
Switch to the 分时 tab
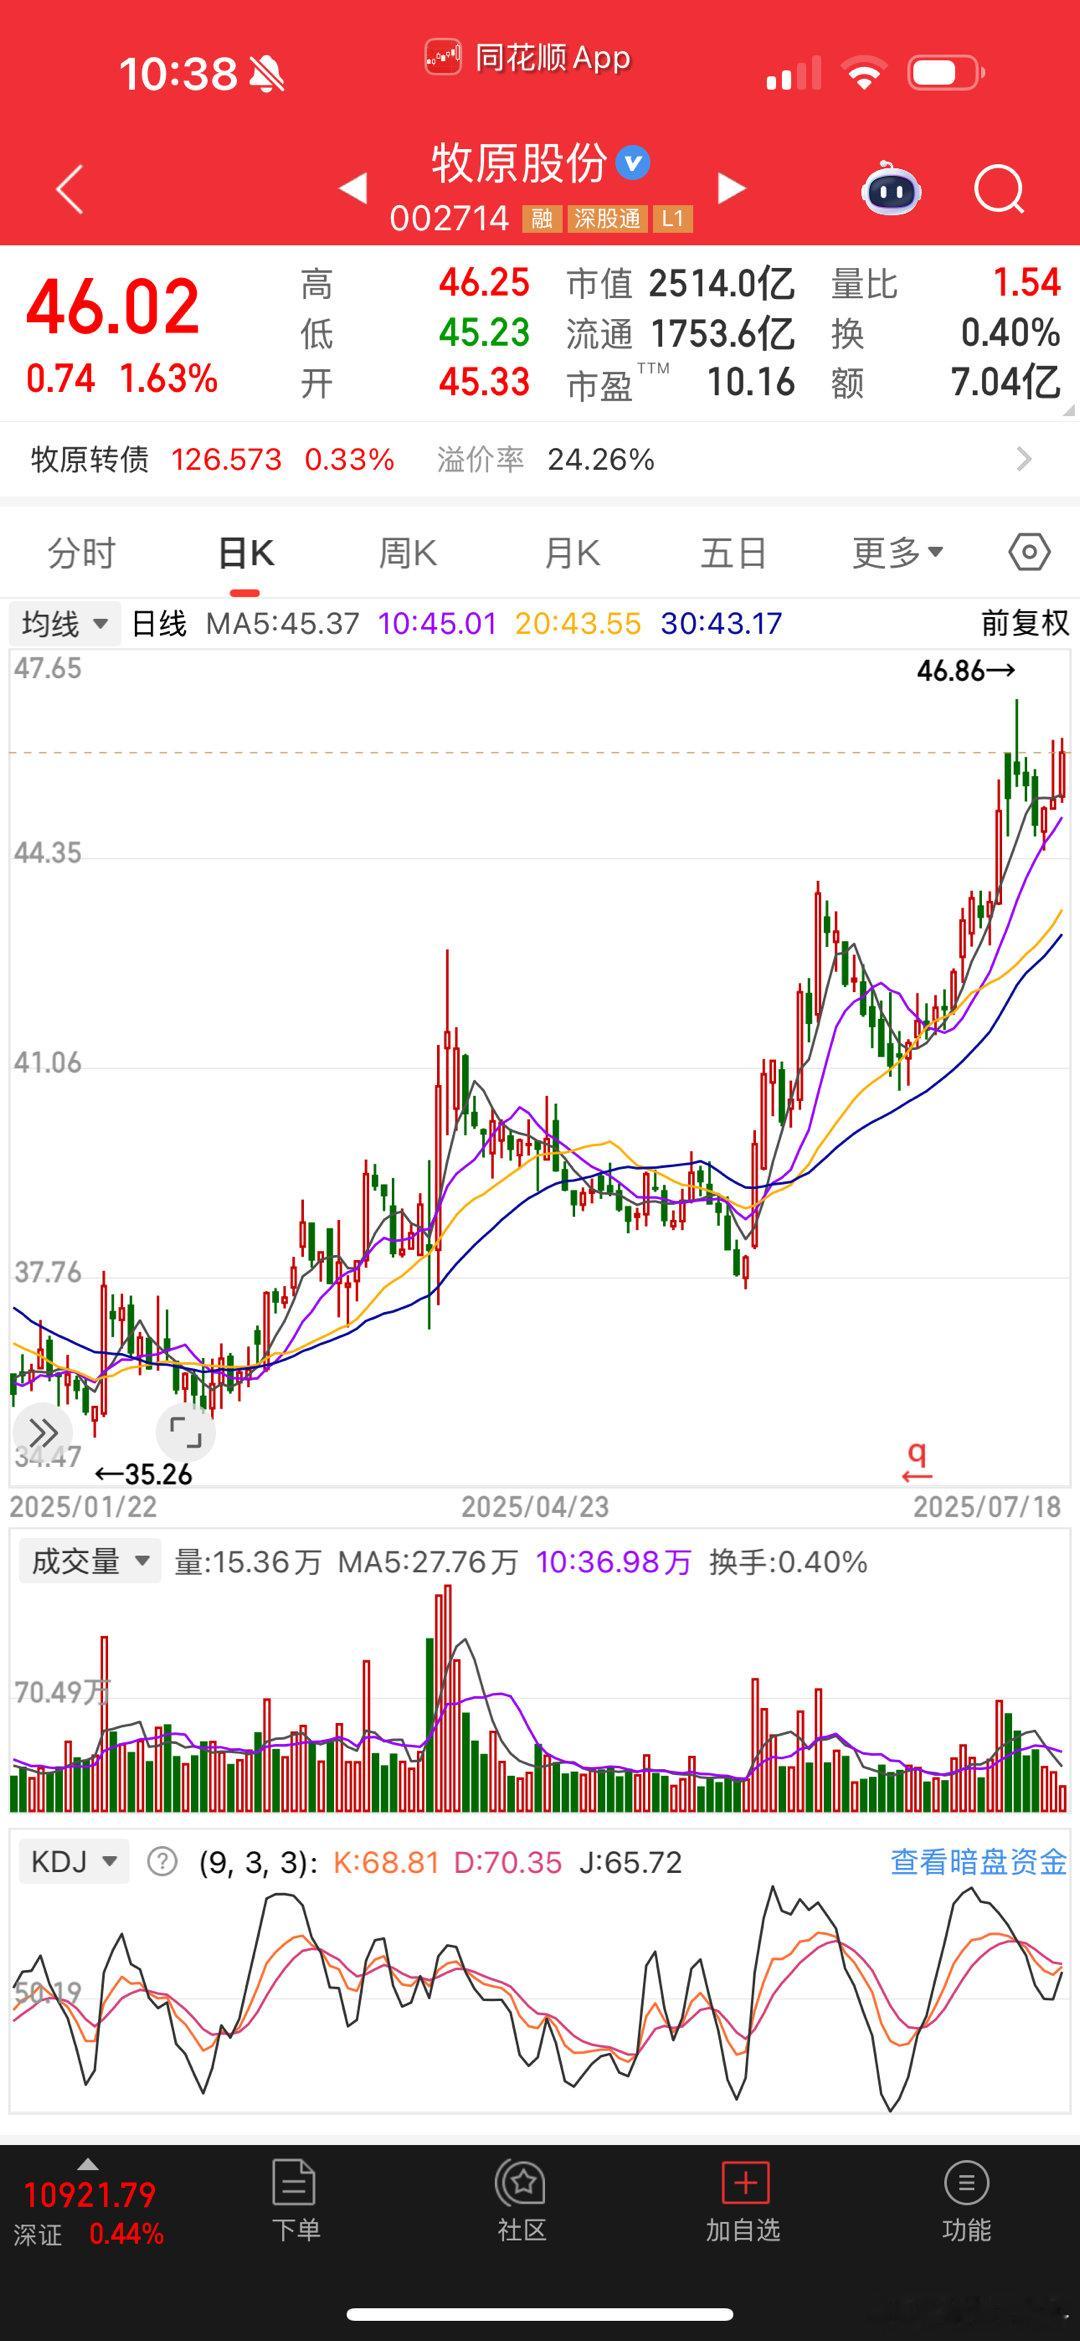[82, 553]
